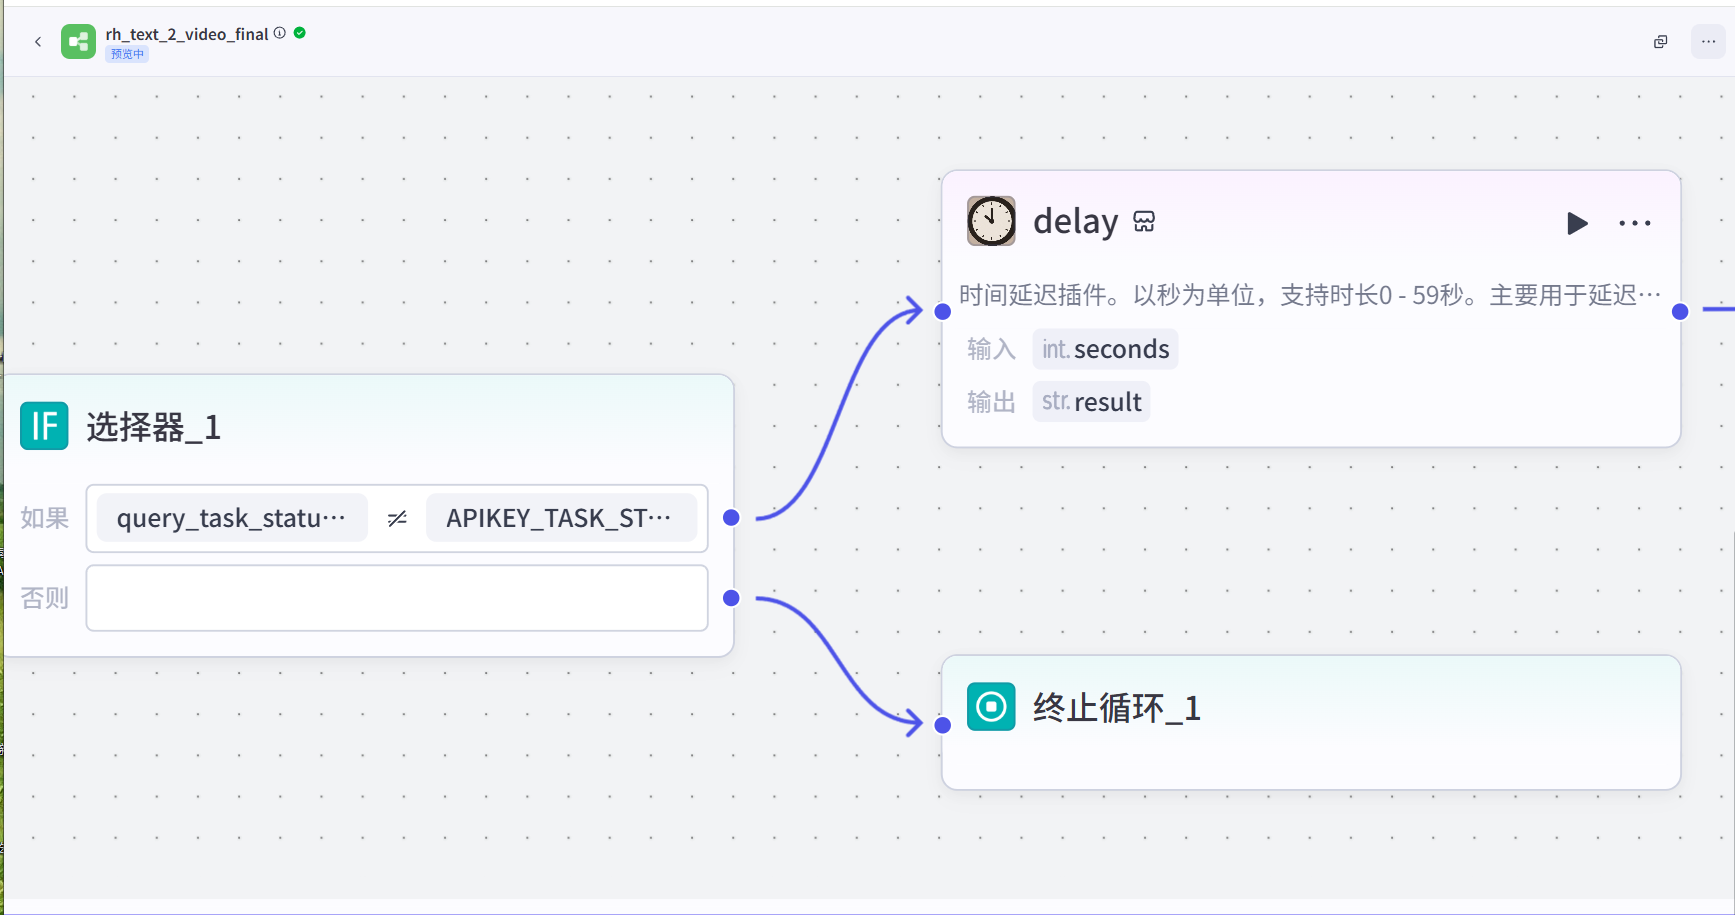Click the 终止循环_1 input port
This screenshot has width=1735, height=915.
942,725
